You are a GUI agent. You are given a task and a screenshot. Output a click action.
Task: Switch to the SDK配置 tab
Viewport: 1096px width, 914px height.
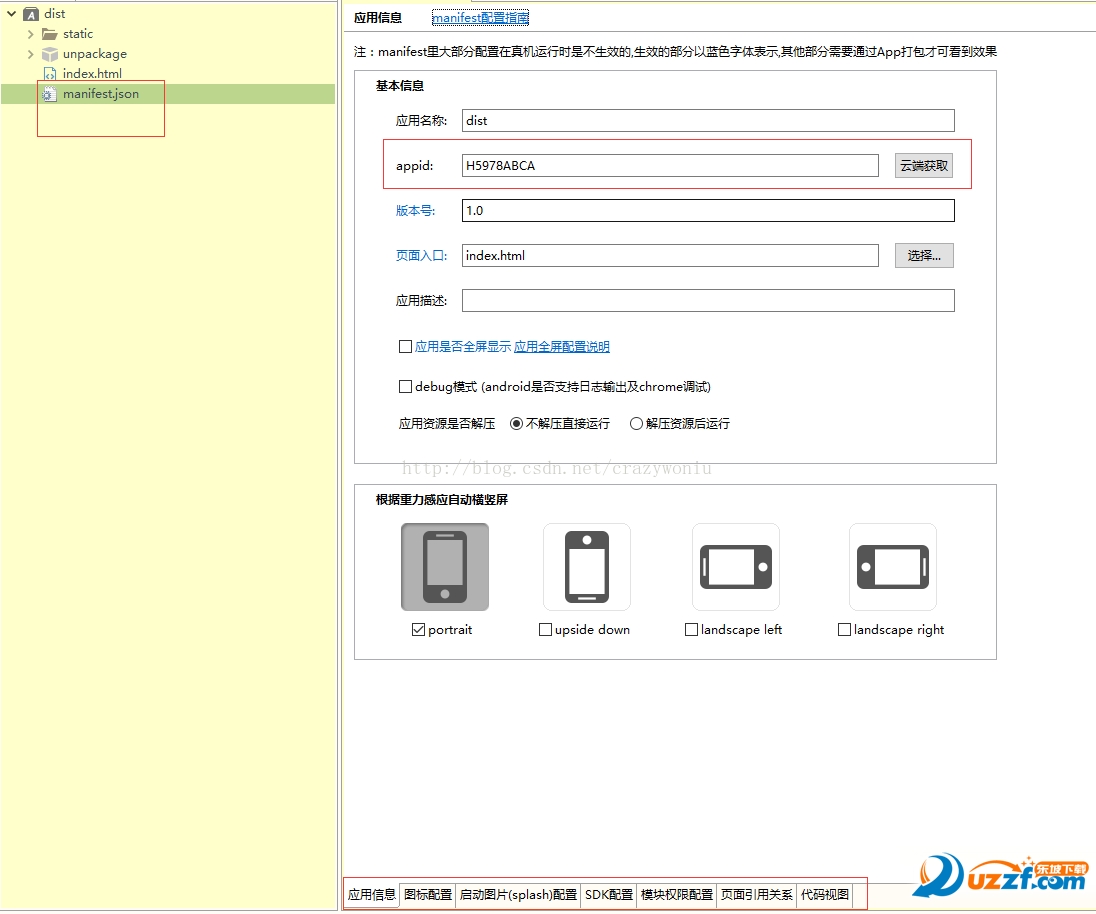pyautogui.click(x=608, y=895)
